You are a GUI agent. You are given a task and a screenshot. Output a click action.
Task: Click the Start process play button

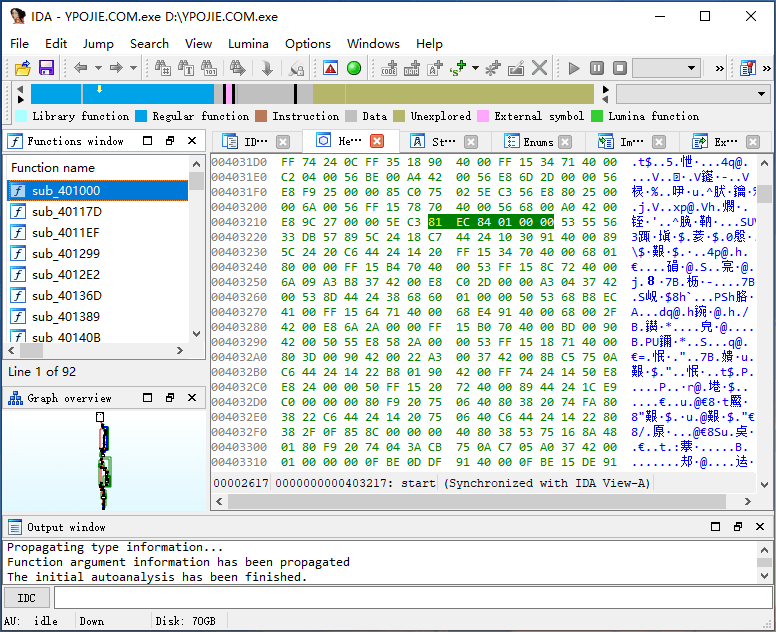coord(574,68)
